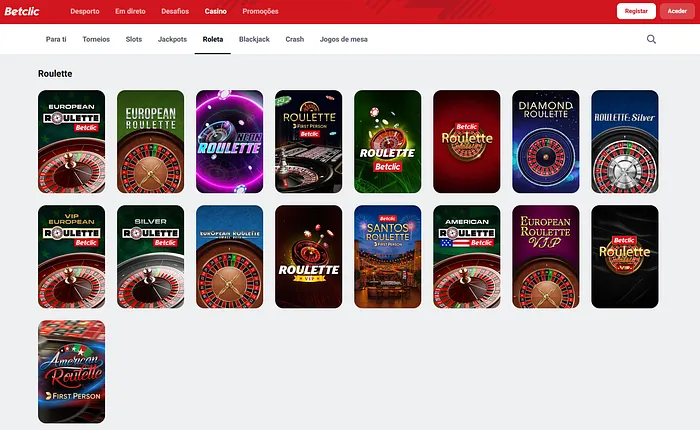This screenshot has width=700, height=430.
Task: Open the blue European Roulette Small Bets card
Action: pos(229,257)
